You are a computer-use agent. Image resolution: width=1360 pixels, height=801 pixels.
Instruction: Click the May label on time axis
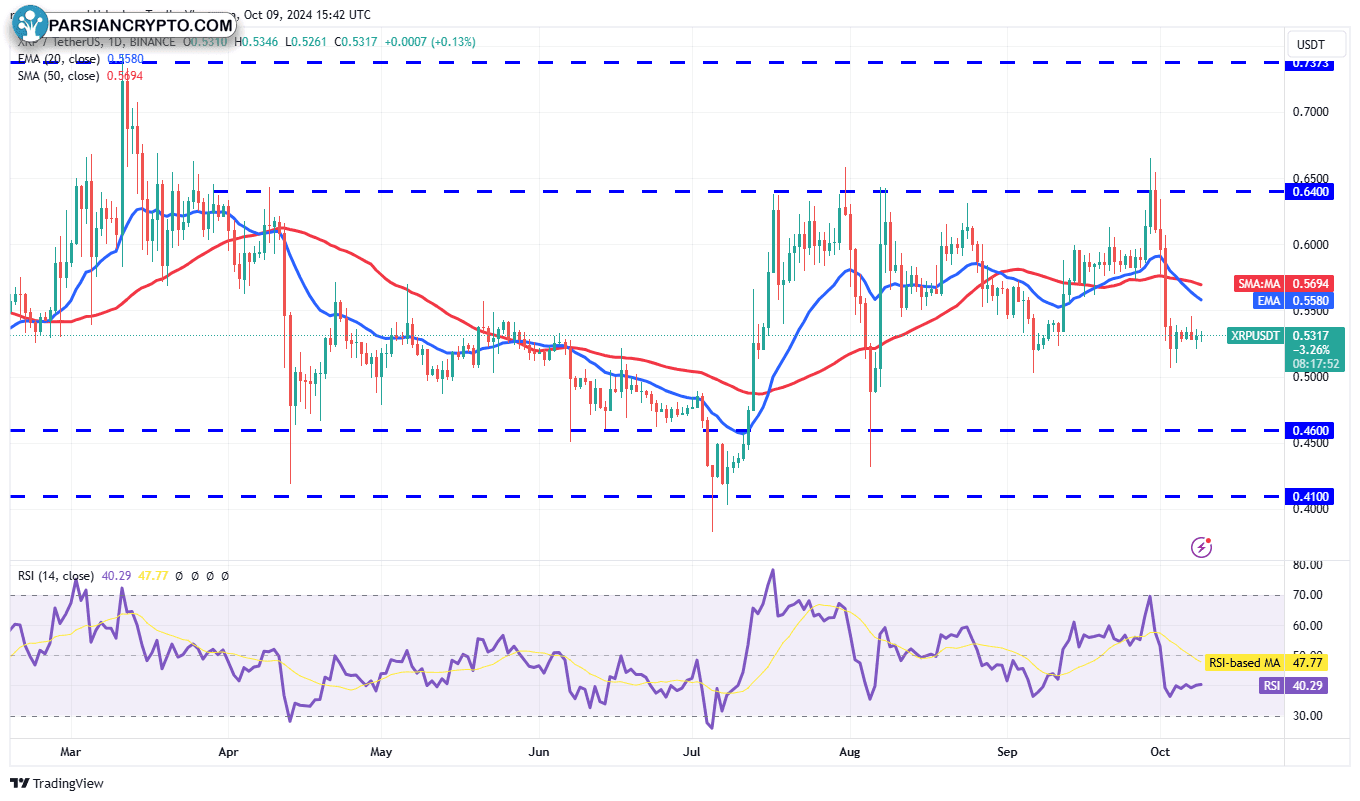tap(381, 750)
